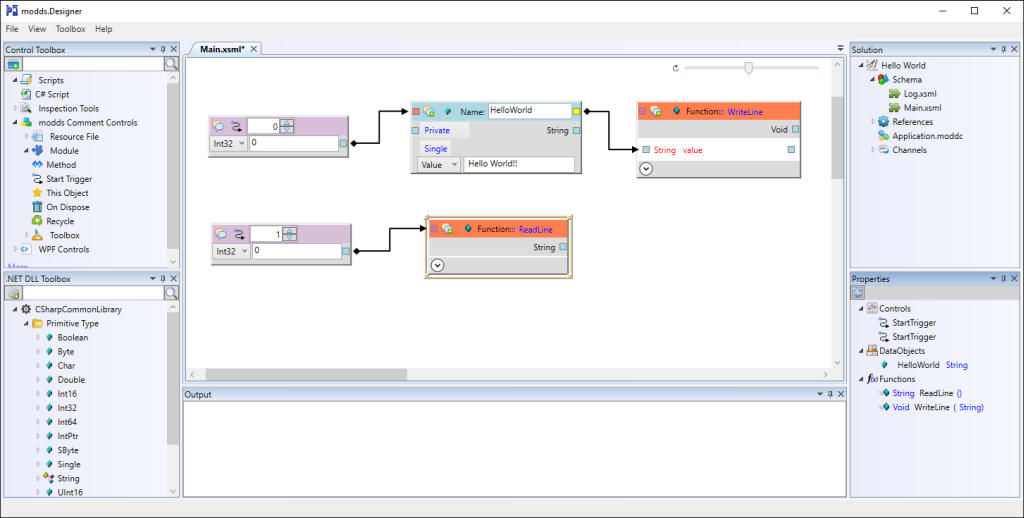Click the canvas vertical scrollbar thumb
The image size is (1024, 518).
[837, 138]
